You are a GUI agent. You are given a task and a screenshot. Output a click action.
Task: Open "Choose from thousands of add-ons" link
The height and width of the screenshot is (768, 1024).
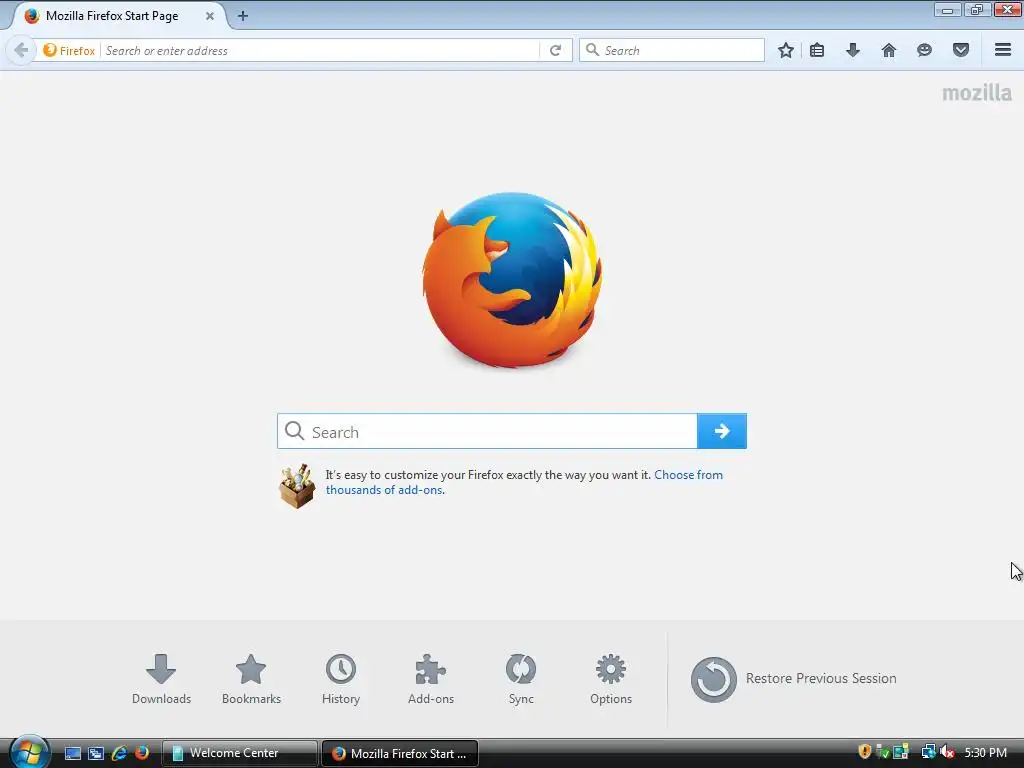click(x=524, y=482)
